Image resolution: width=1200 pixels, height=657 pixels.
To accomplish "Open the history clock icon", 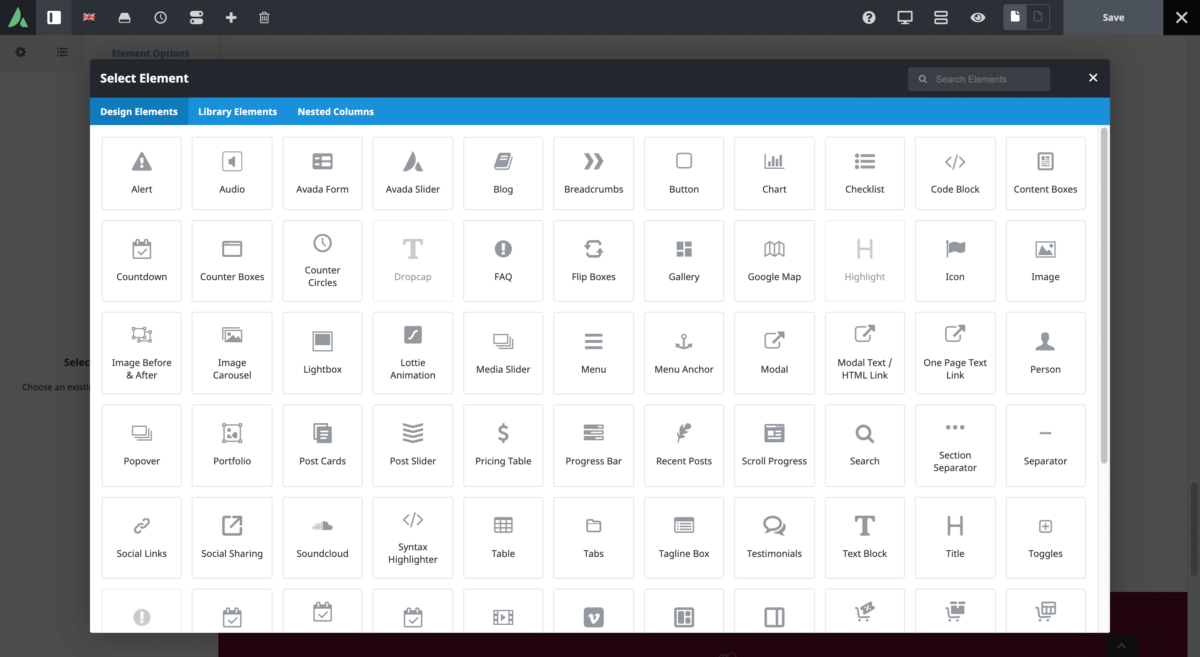I will tap(160, 17).
